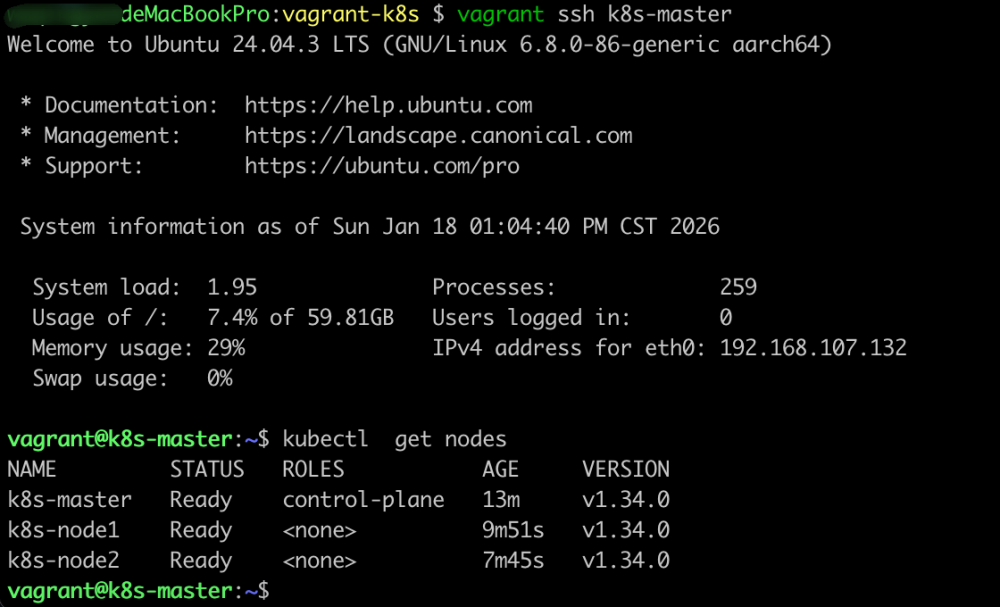
Task: Click the AGE column header
Action: point(500,469)
